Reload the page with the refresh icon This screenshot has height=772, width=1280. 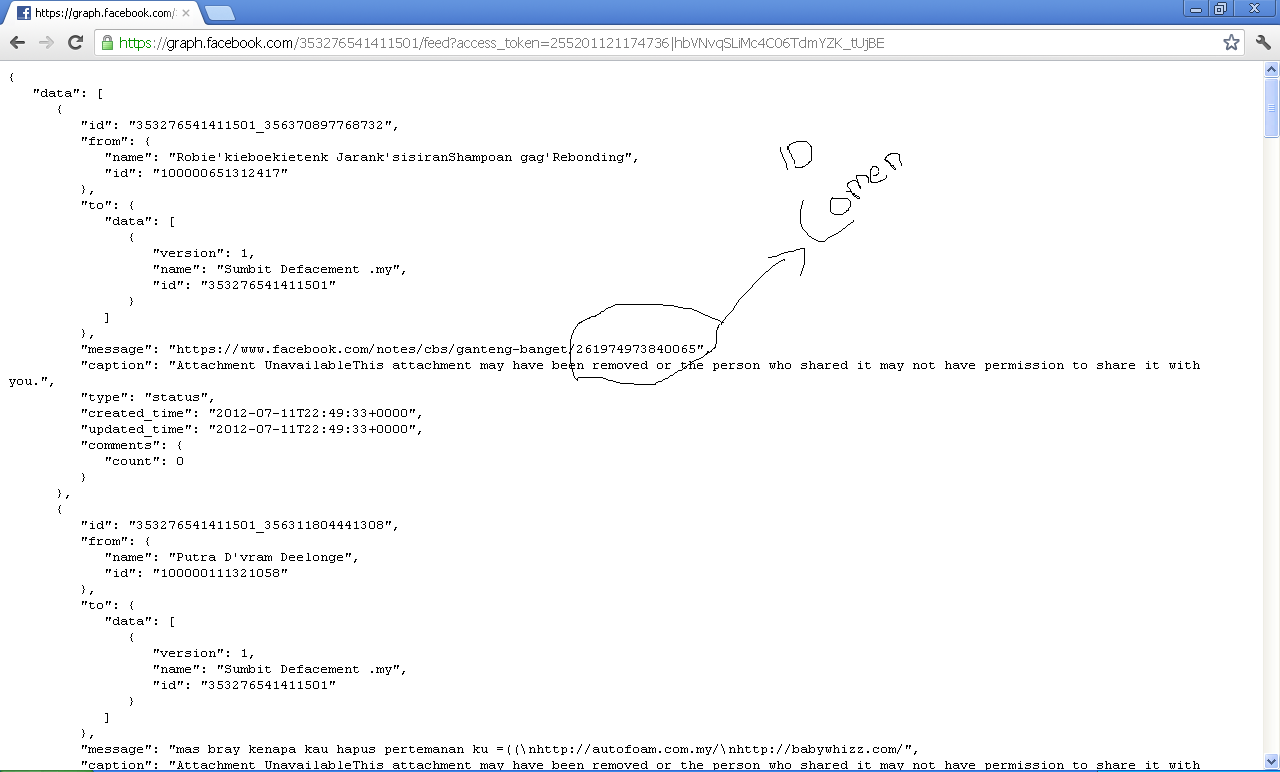point(75,43)
